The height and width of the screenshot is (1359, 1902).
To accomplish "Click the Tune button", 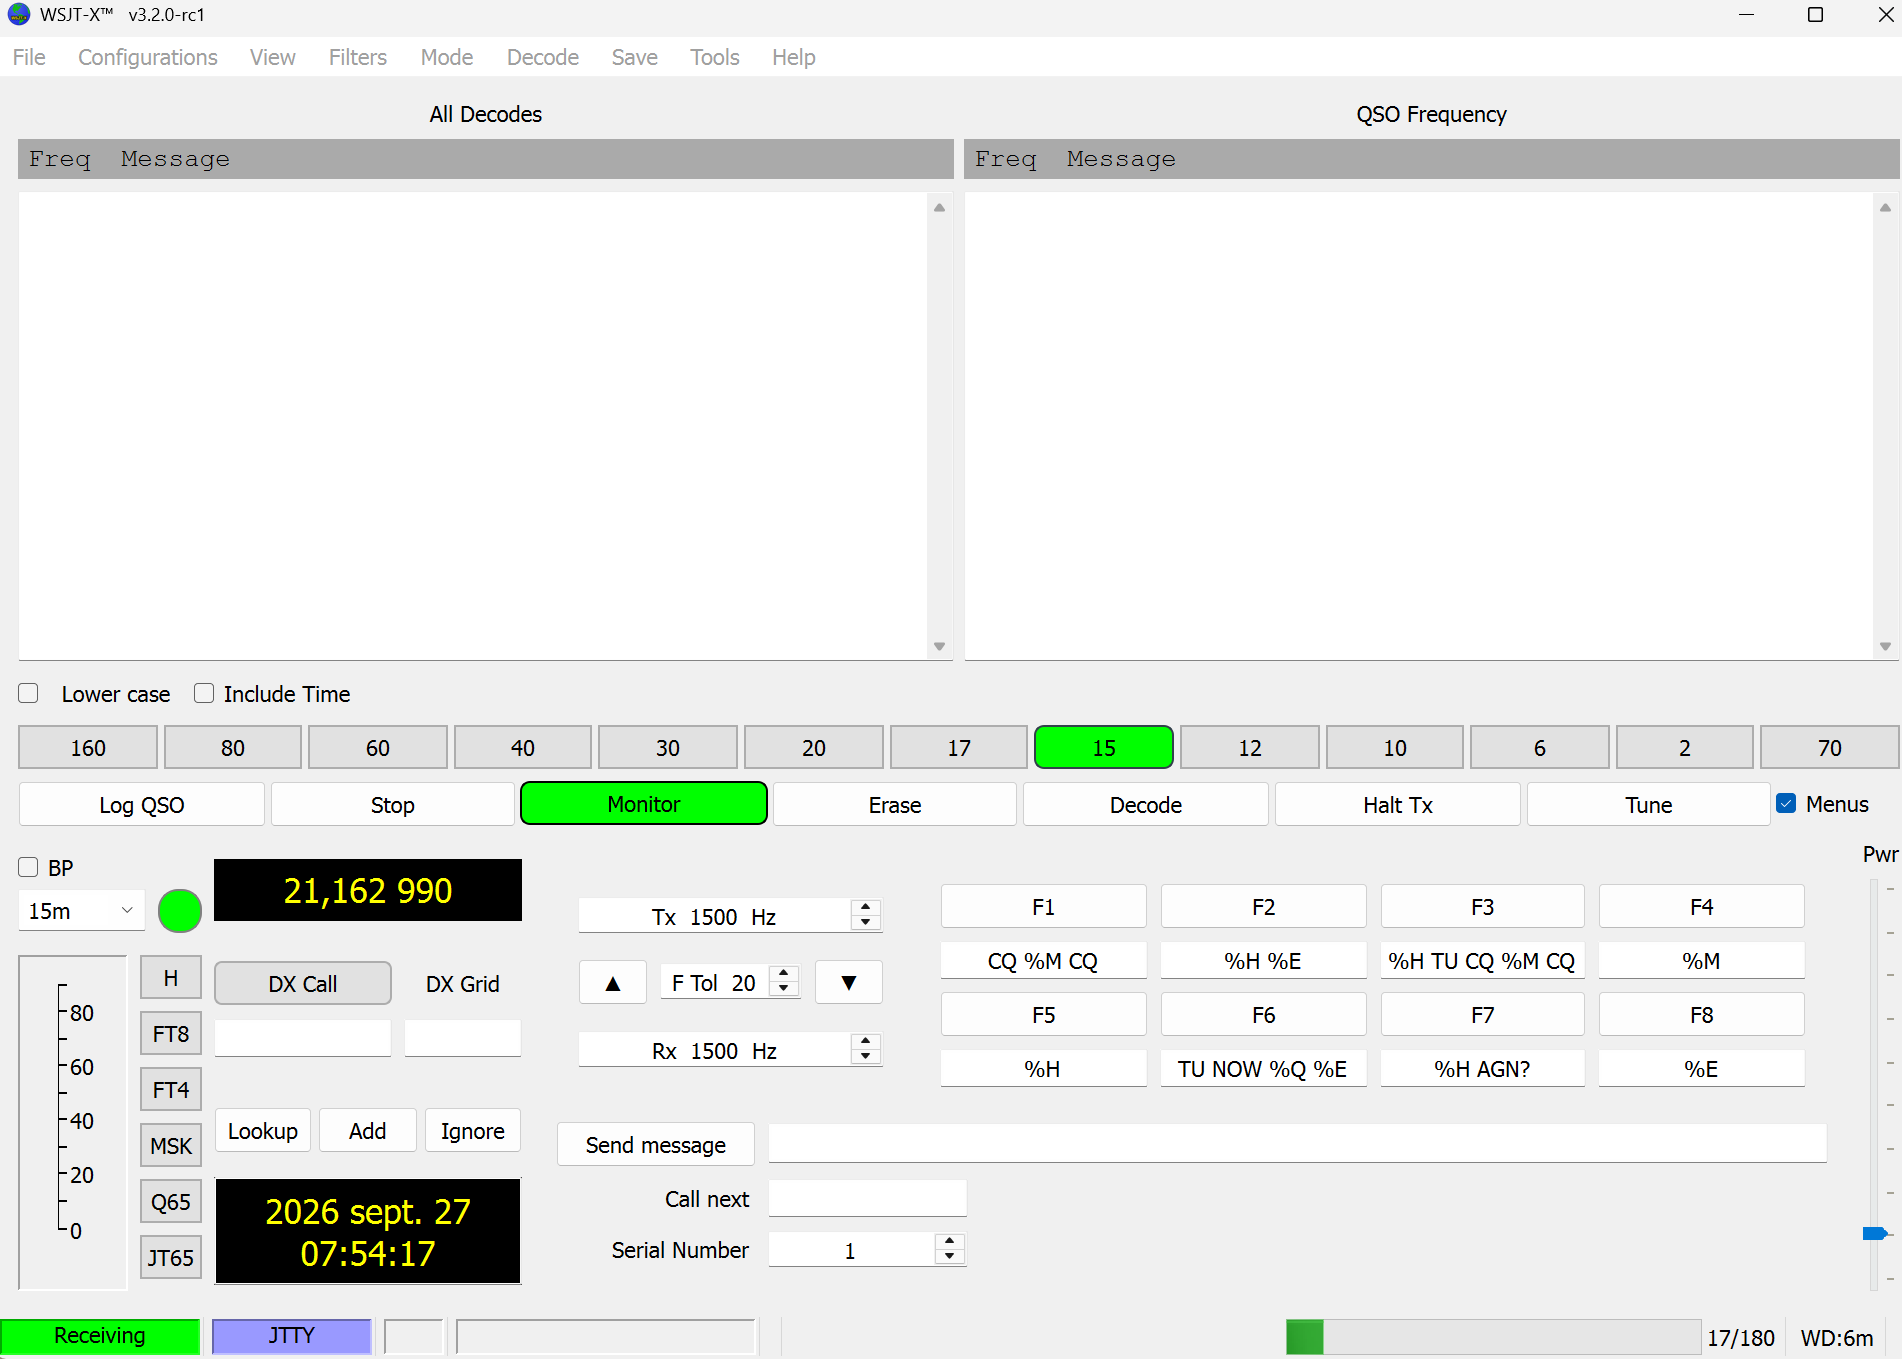I will (x=1649, y=805).
